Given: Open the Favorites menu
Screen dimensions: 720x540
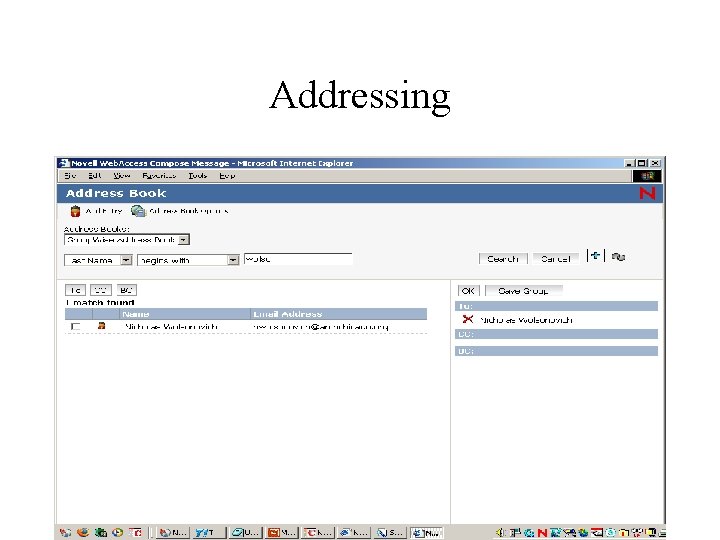Looking at the screenshot, I should pyautogui.click(x=159, y=176).
